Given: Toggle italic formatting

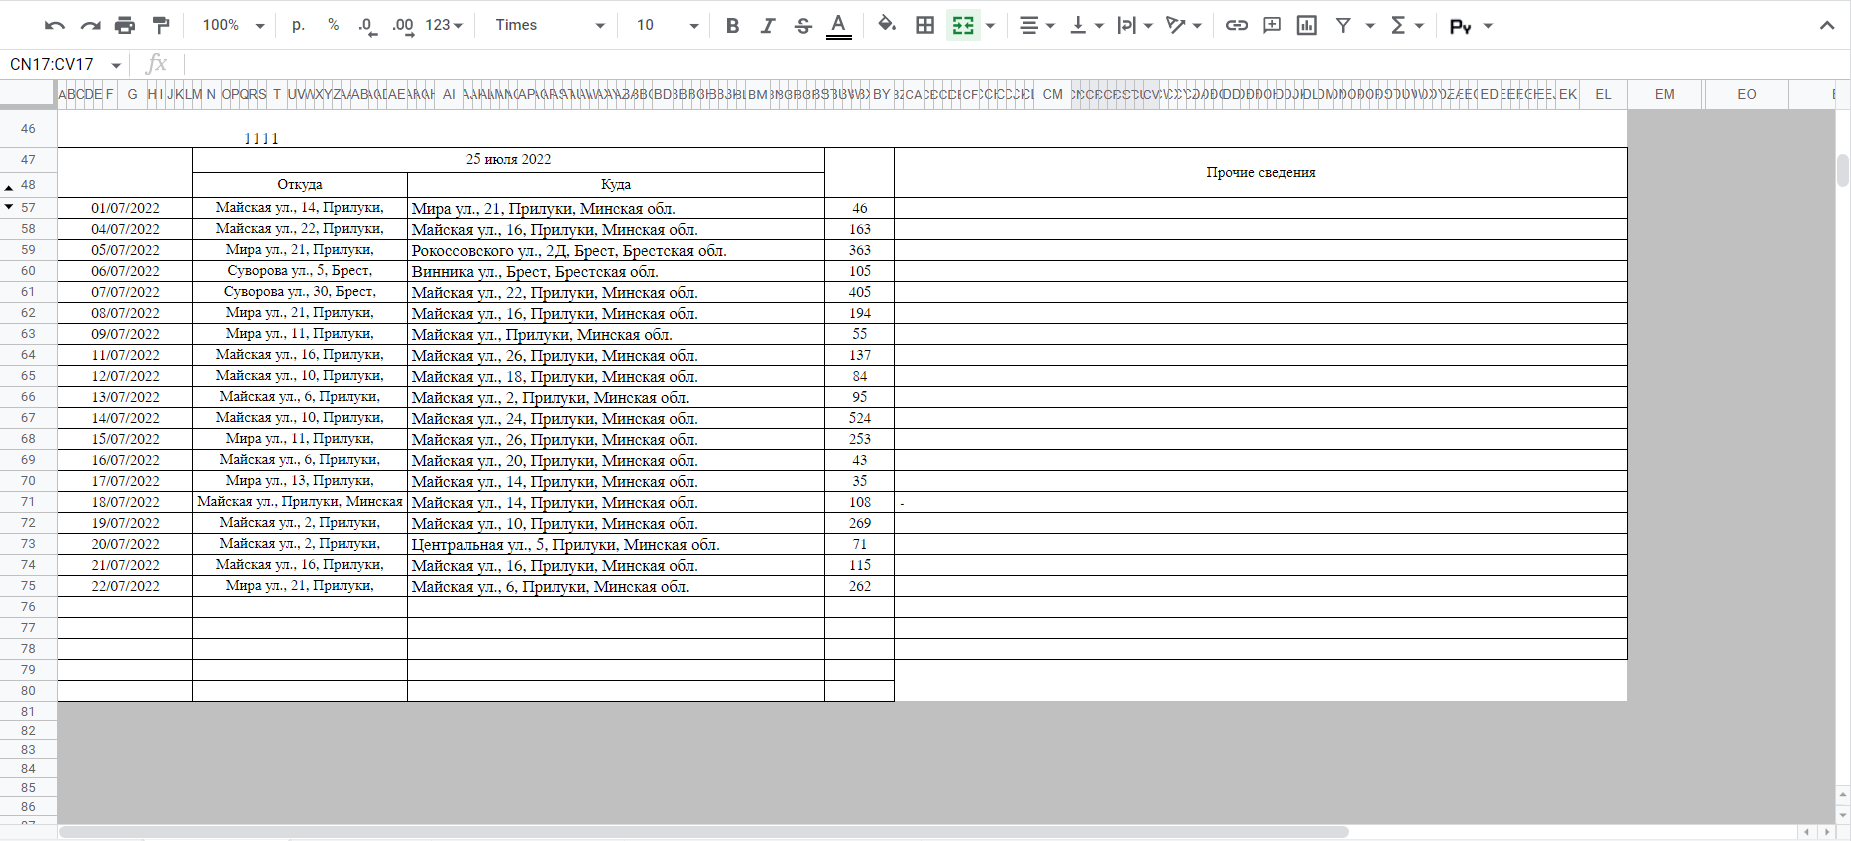Looking at the screenshot, I should pos(767,25).
